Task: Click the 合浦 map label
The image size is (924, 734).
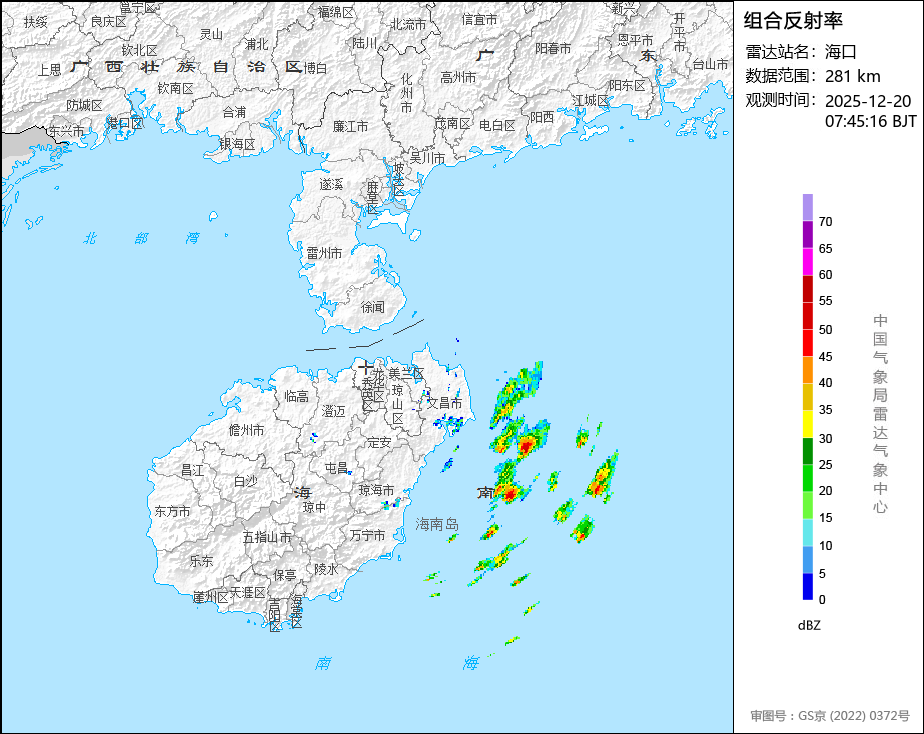Action: [234, 112]
